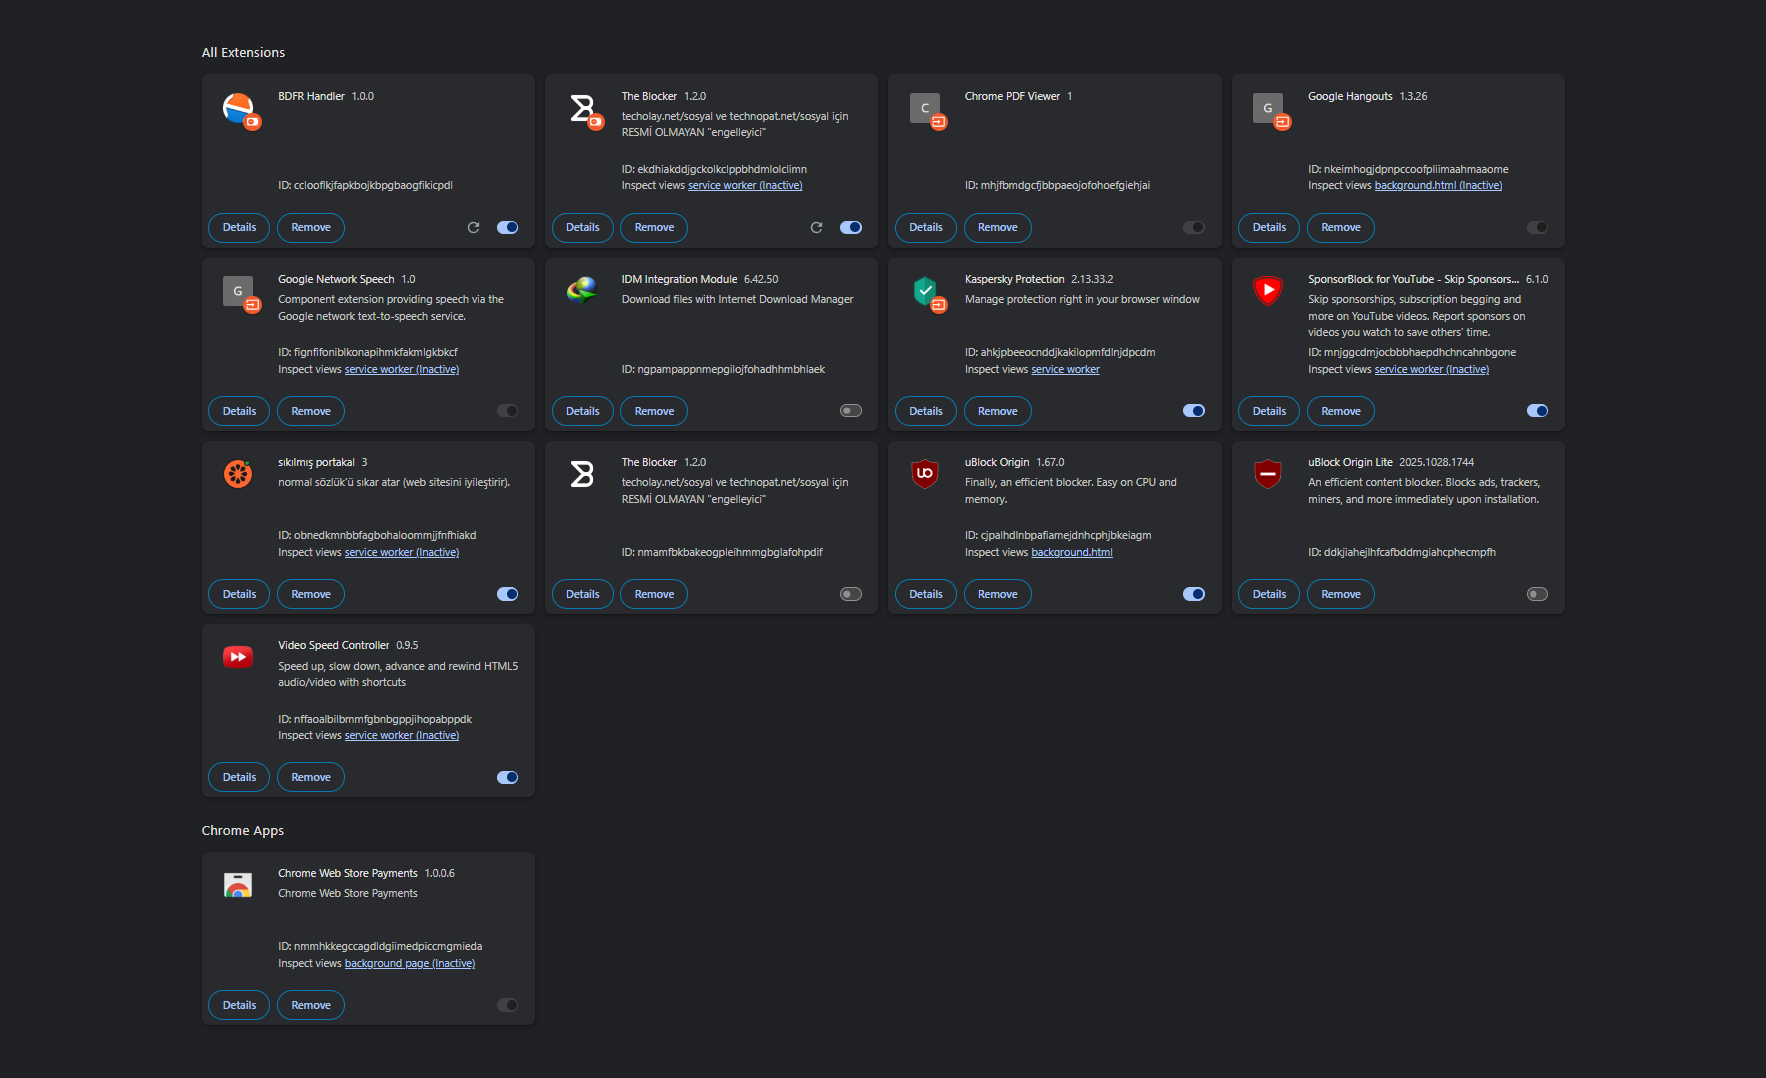1766x1078 pixels.
Task: Disable the uBlock Origin toggle
Action: pos(1194,594)
